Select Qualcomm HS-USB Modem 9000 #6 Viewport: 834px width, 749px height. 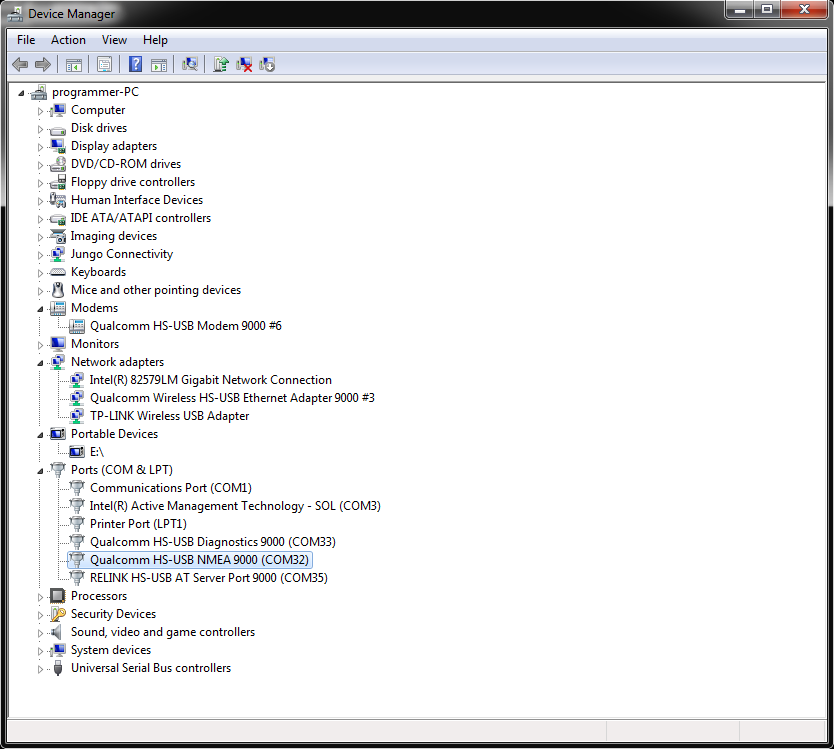point(186,326)
